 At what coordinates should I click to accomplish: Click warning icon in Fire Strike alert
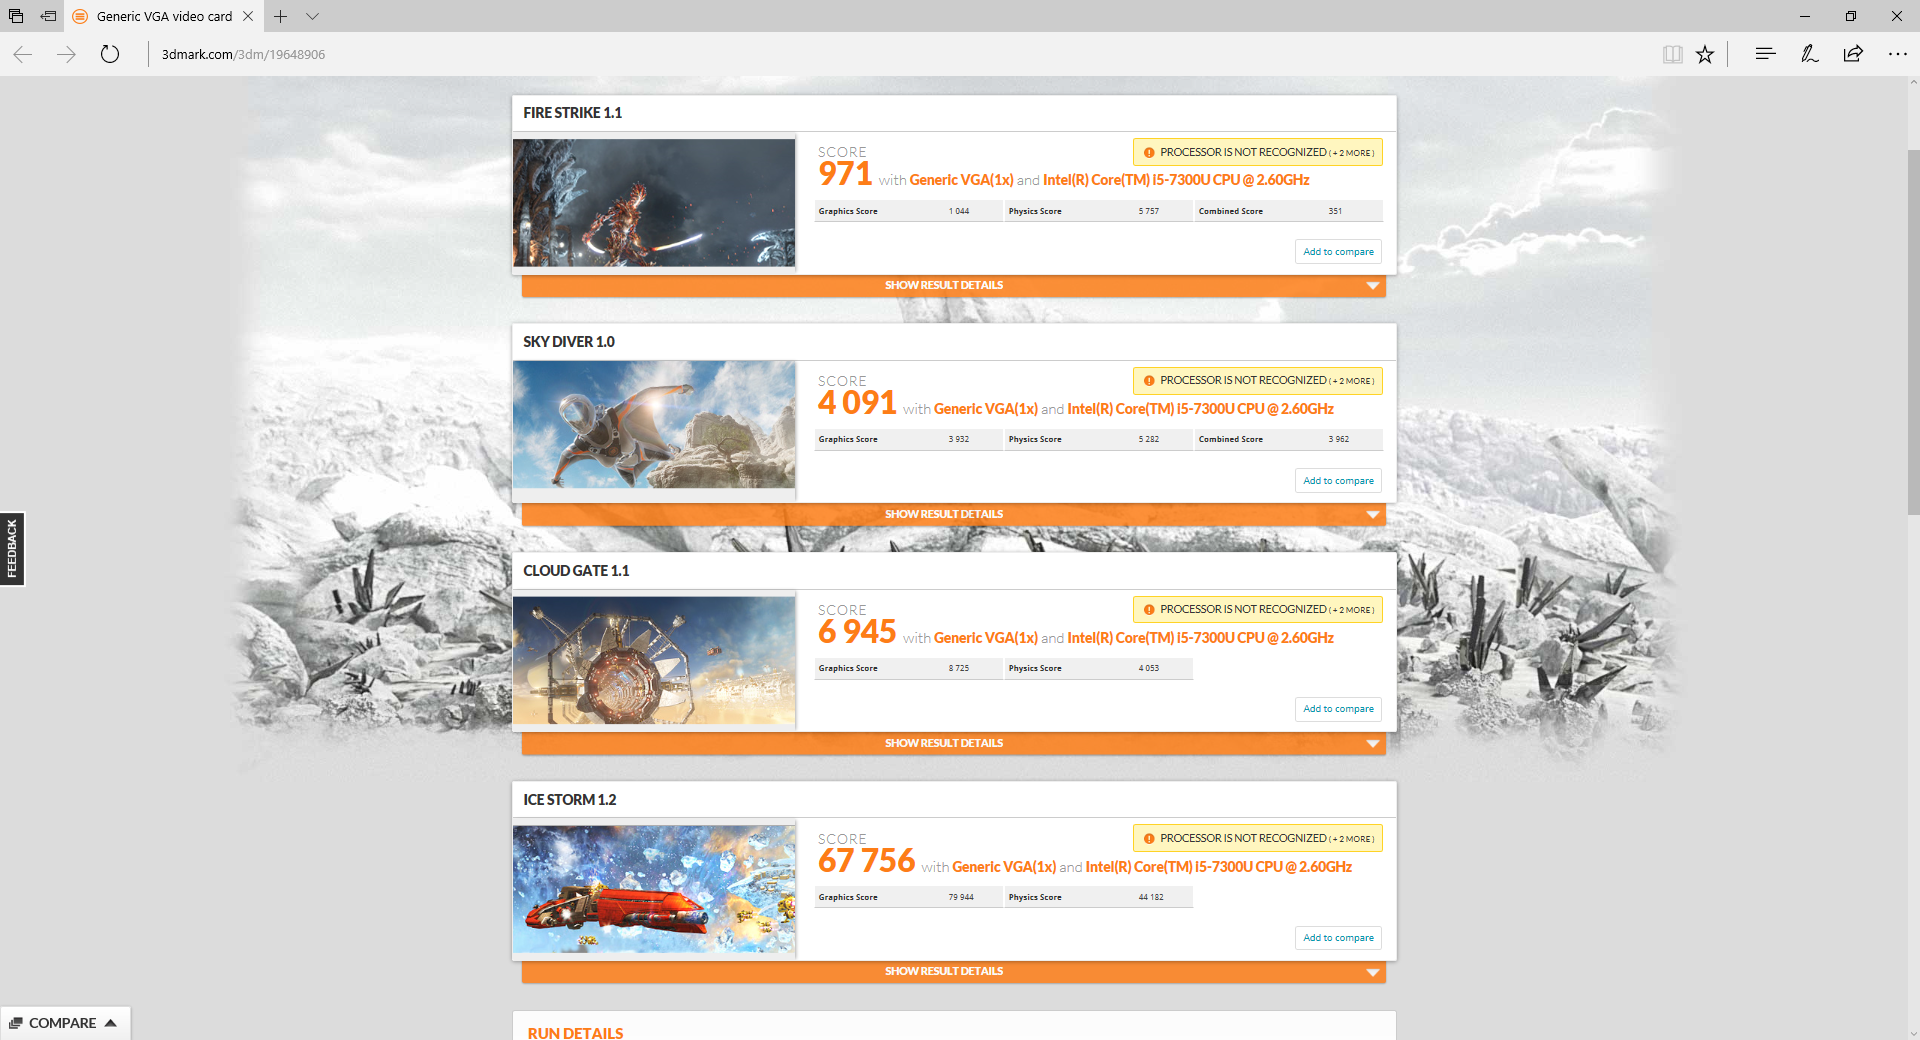(1149, 153)
